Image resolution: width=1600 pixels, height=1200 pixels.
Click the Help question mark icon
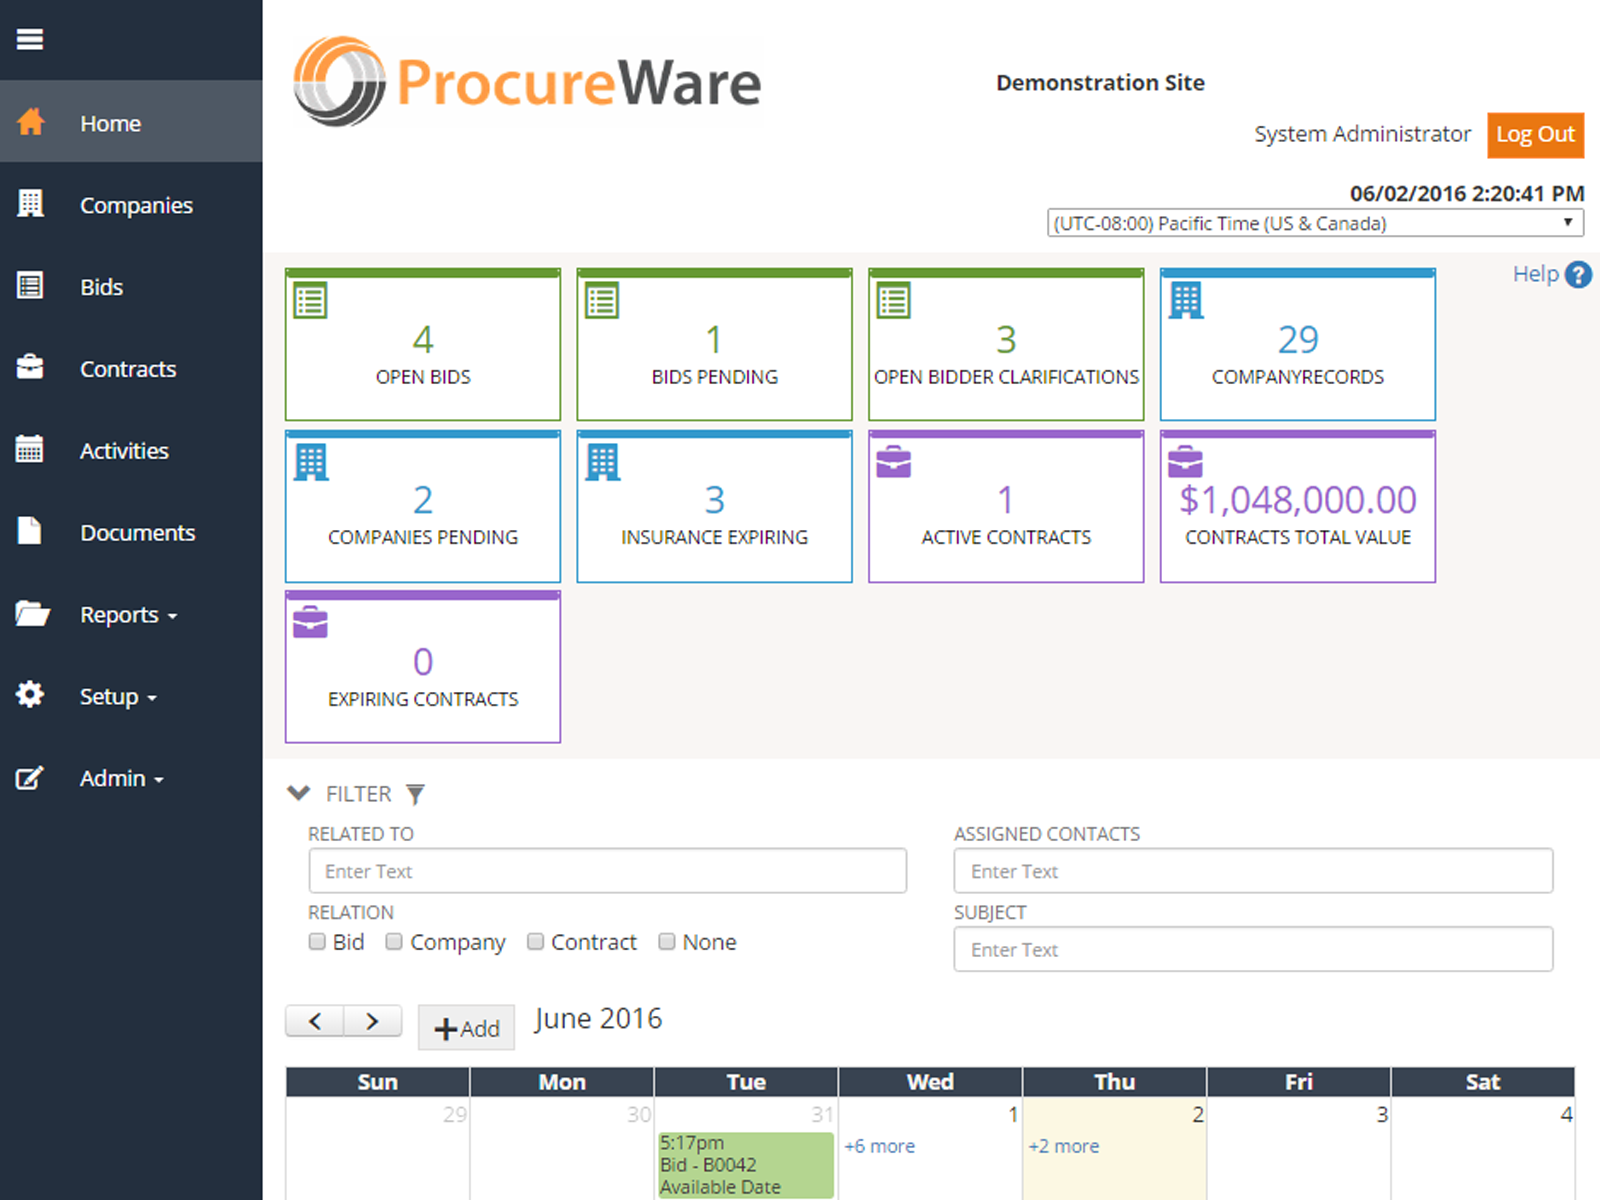pos(1578,274)
